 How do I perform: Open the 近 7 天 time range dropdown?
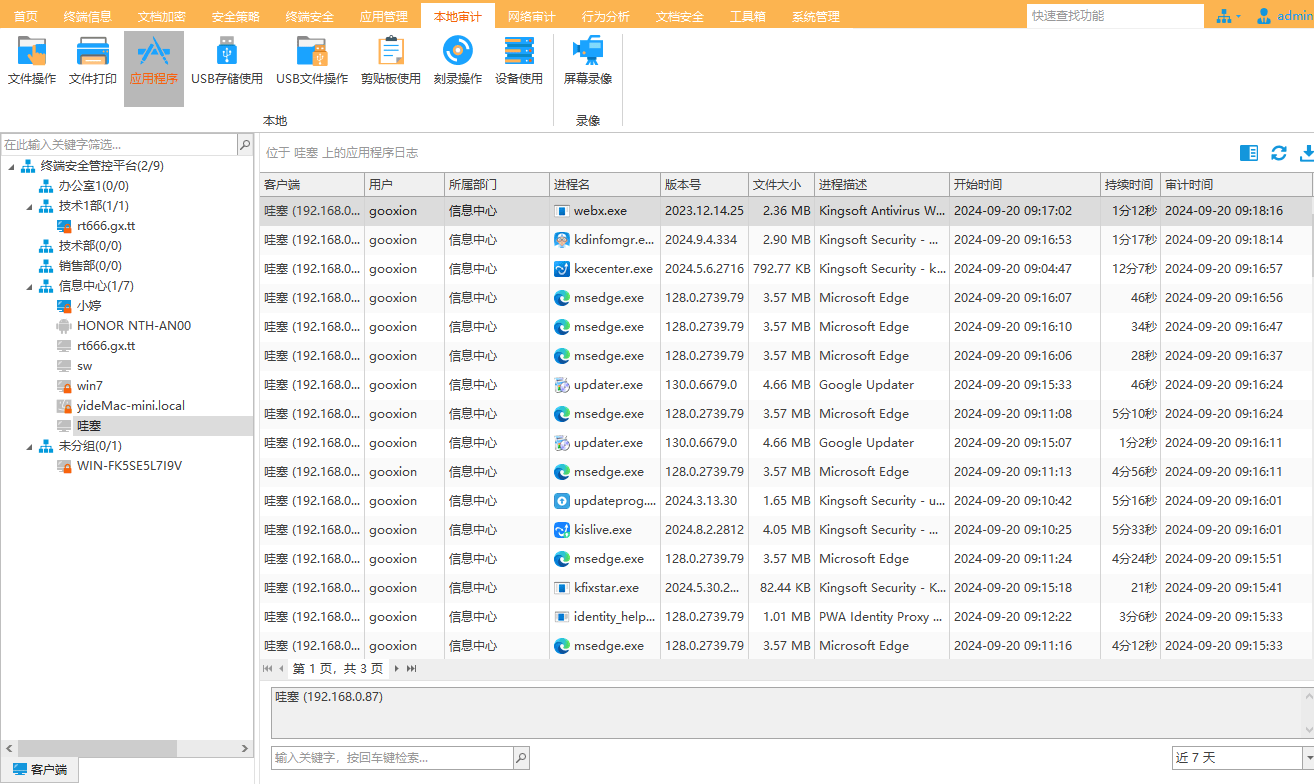tap(1307, 758)
